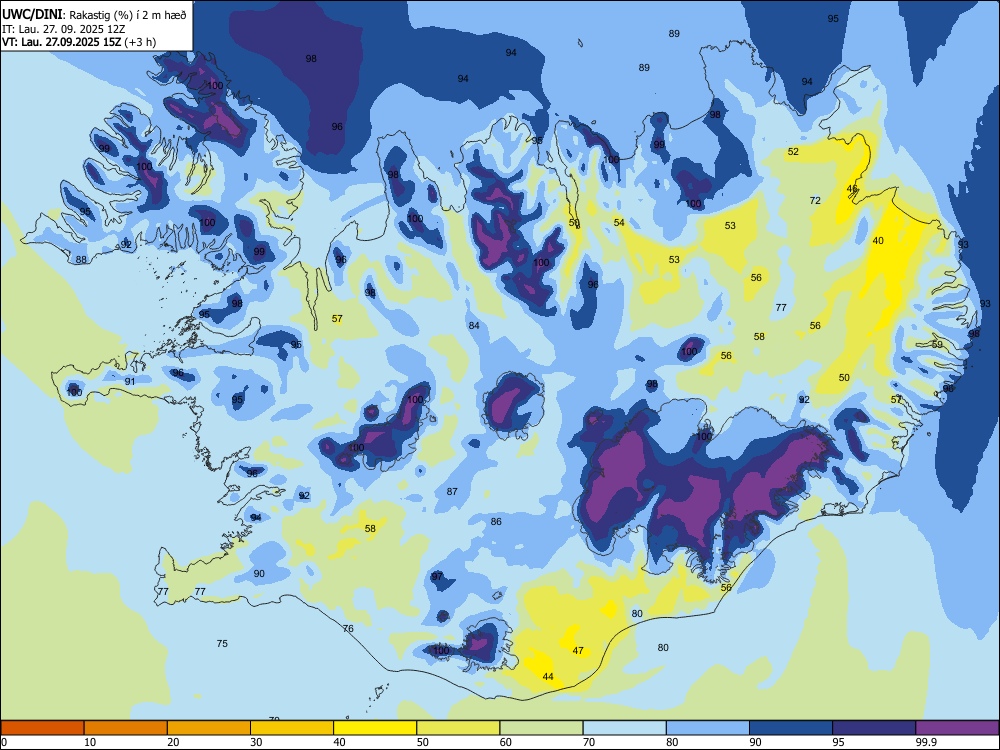
Task: Select the 47 humidity value on the map
Action: pyautogui.click(x=578, y=651)
